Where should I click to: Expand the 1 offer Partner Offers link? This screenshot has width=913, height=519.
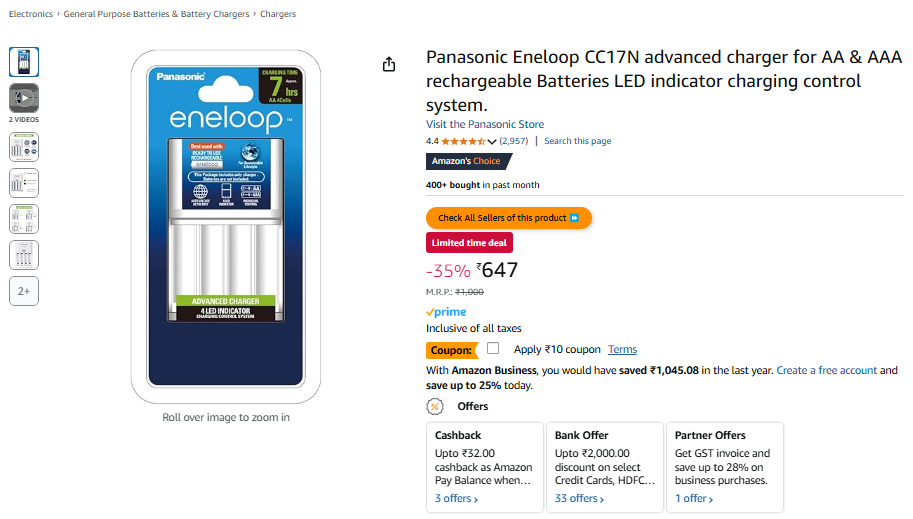click(x=694, y=499)
